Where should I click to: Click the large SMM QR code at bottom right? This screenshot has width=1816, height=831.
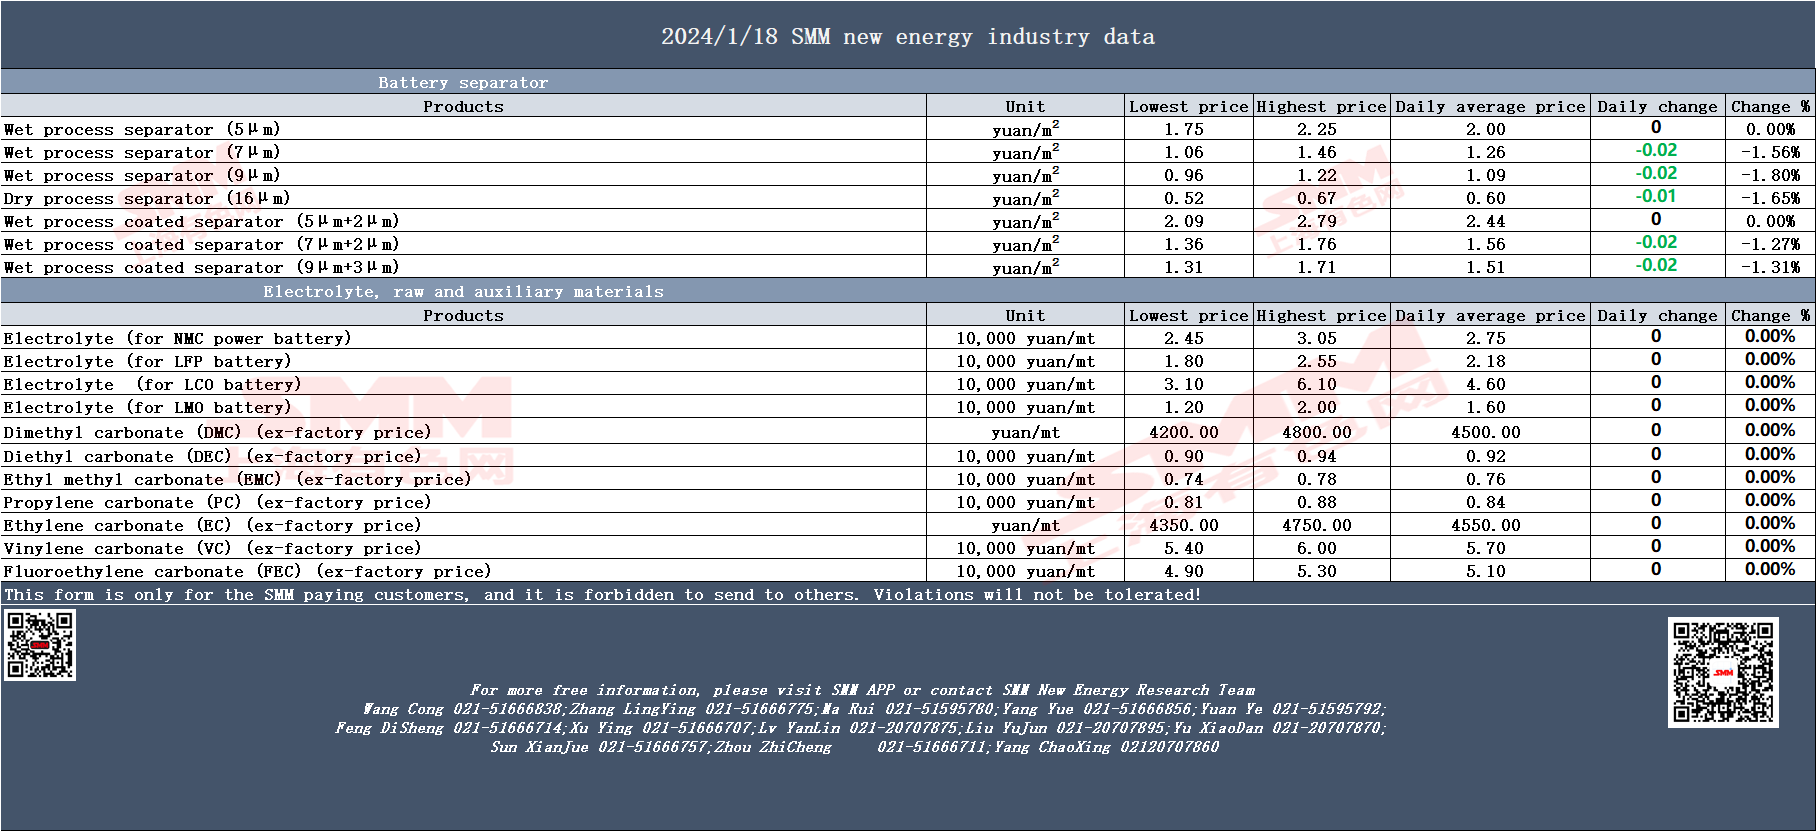(x=1722, y=672)
